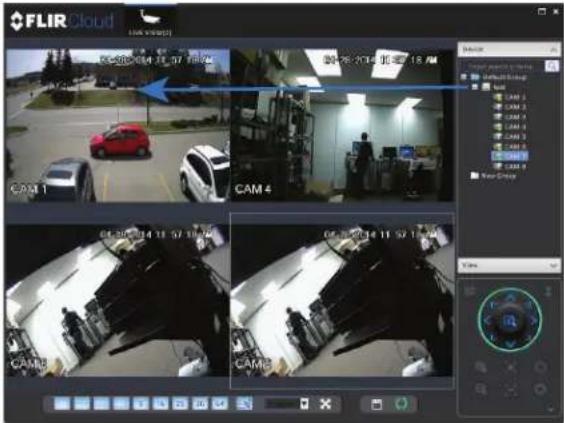This screenshot has width=564, height=423.
Task: Open the custom split layout icon
Action: (x=245, y=404)
